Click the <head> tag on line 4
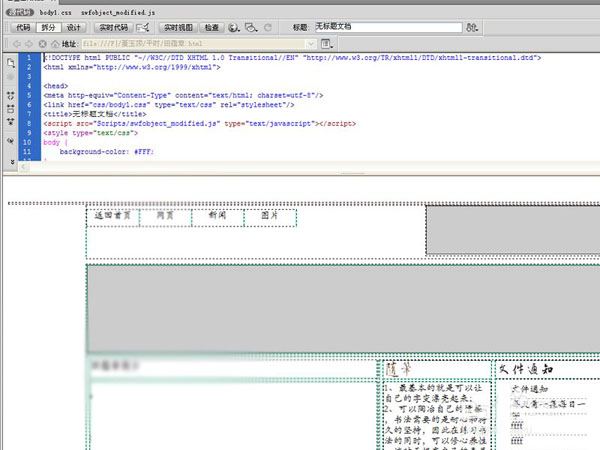 click(56, 86)
